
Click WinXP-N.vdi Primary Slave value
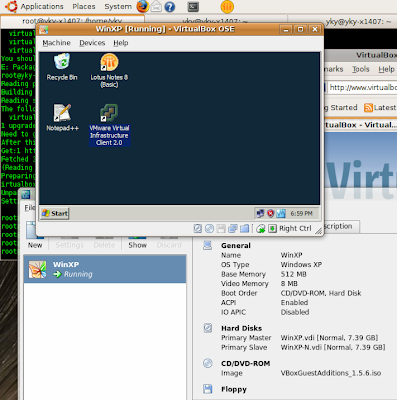click(x=333, y=347)
